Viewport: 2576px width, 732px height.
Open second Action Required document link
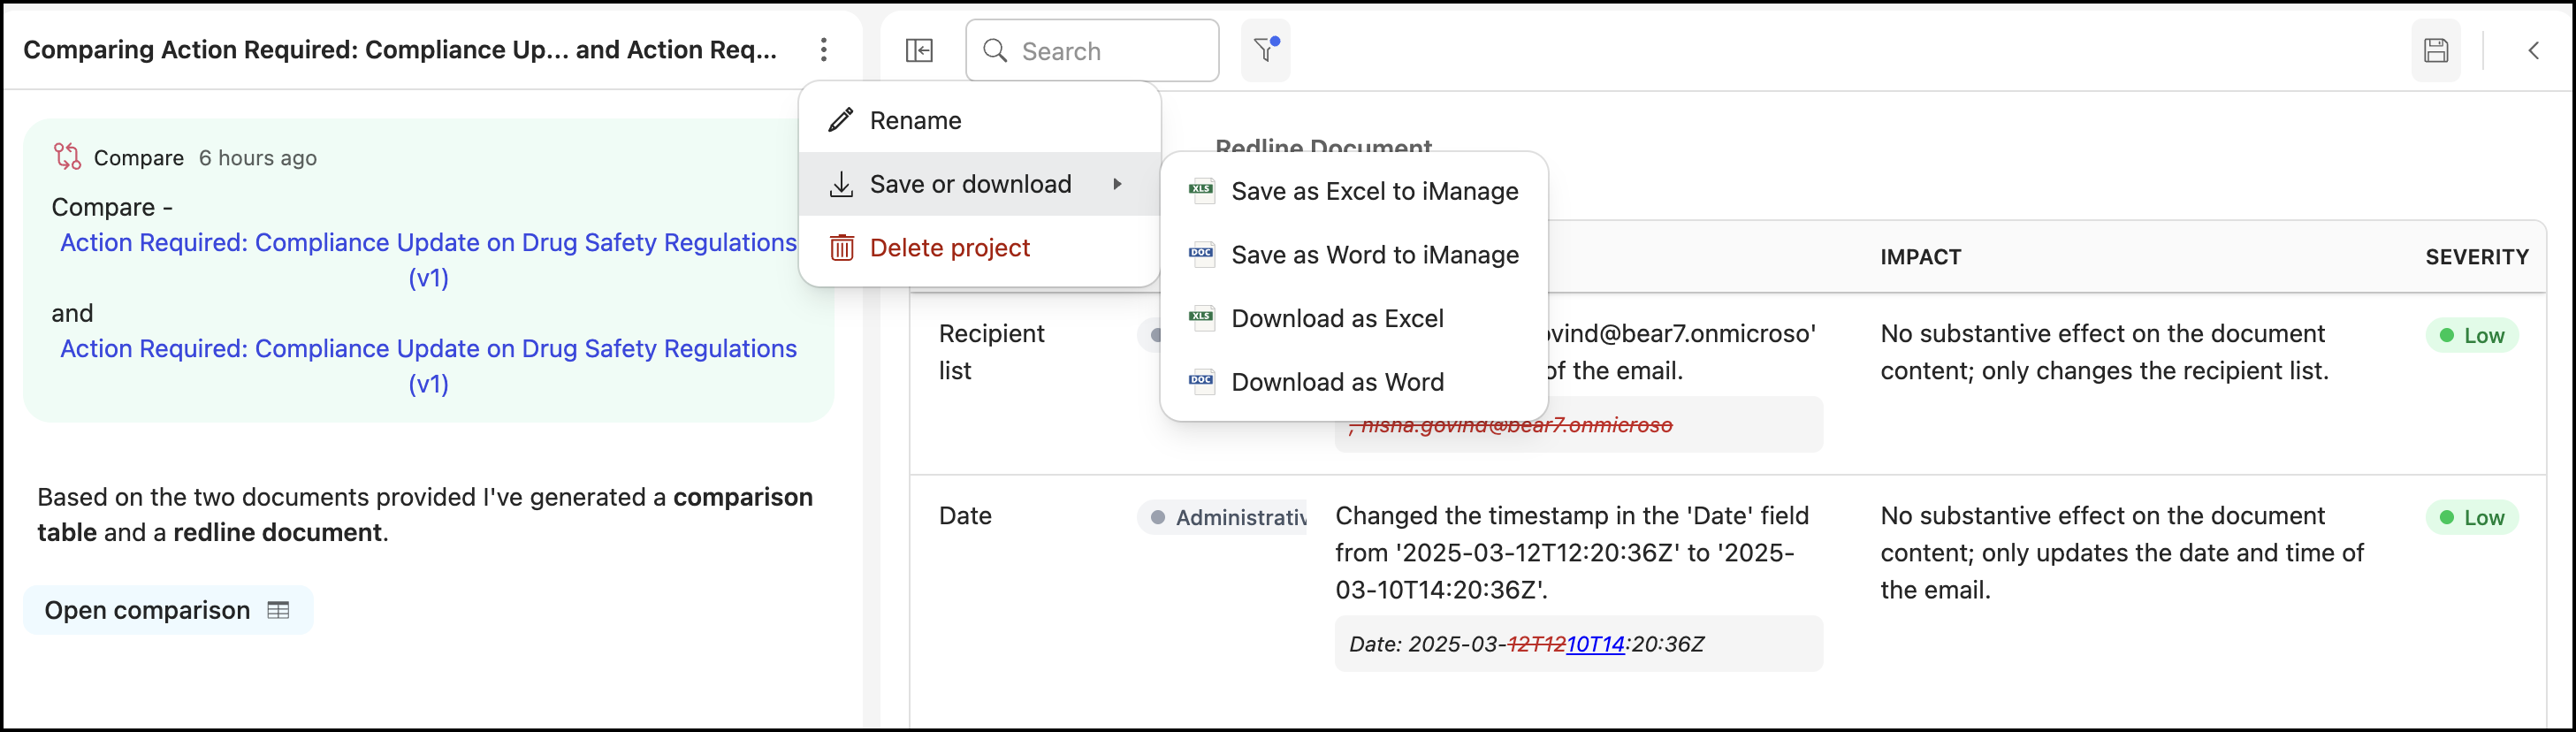(x=428, y=366)
